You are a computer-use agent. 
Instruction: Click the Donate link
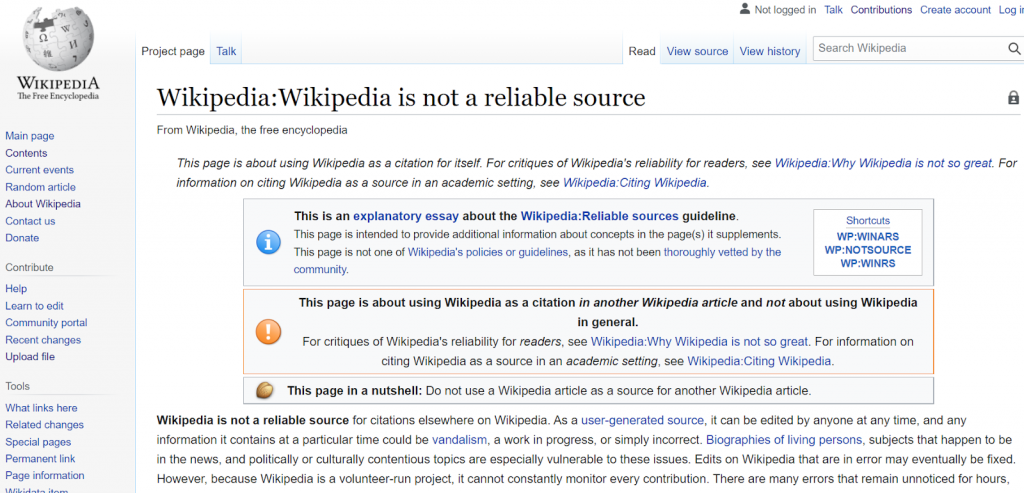[x=22, y=238]
